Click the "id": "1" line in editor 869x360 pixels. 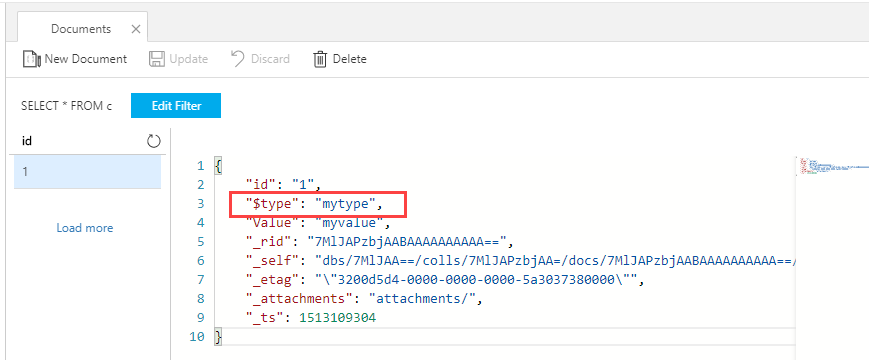pyautogui.click(x=283, y=184)
